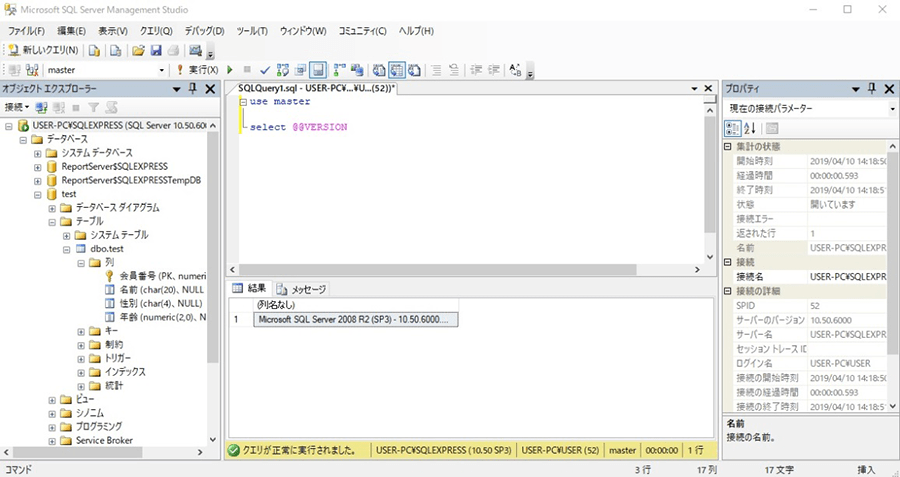Click Uncomment selected lines icon
This screenshot has width=900, height=477.
pyautogui.click(x=453, y=70)
